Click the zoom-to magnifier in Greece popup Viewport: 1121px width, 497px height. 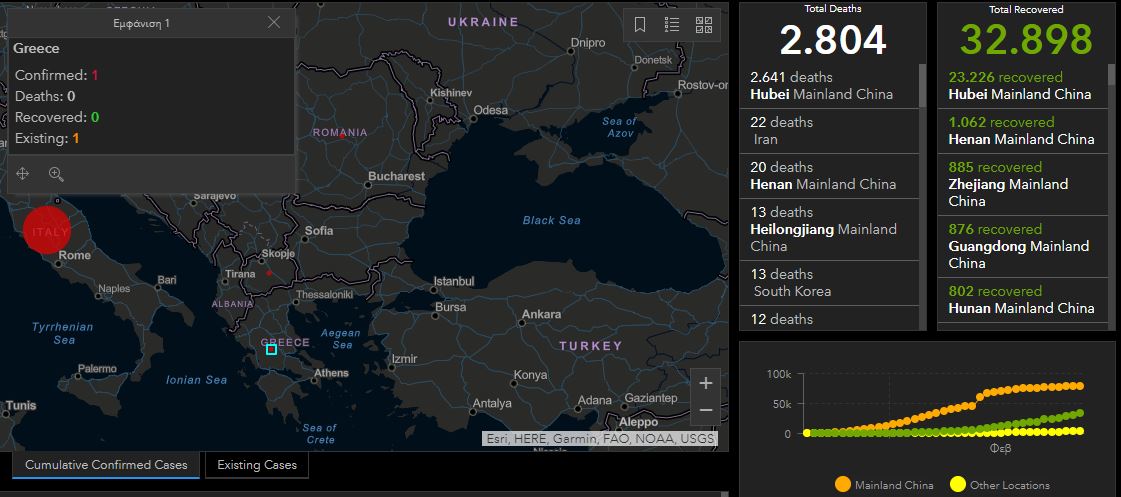(x=56, y=174)
